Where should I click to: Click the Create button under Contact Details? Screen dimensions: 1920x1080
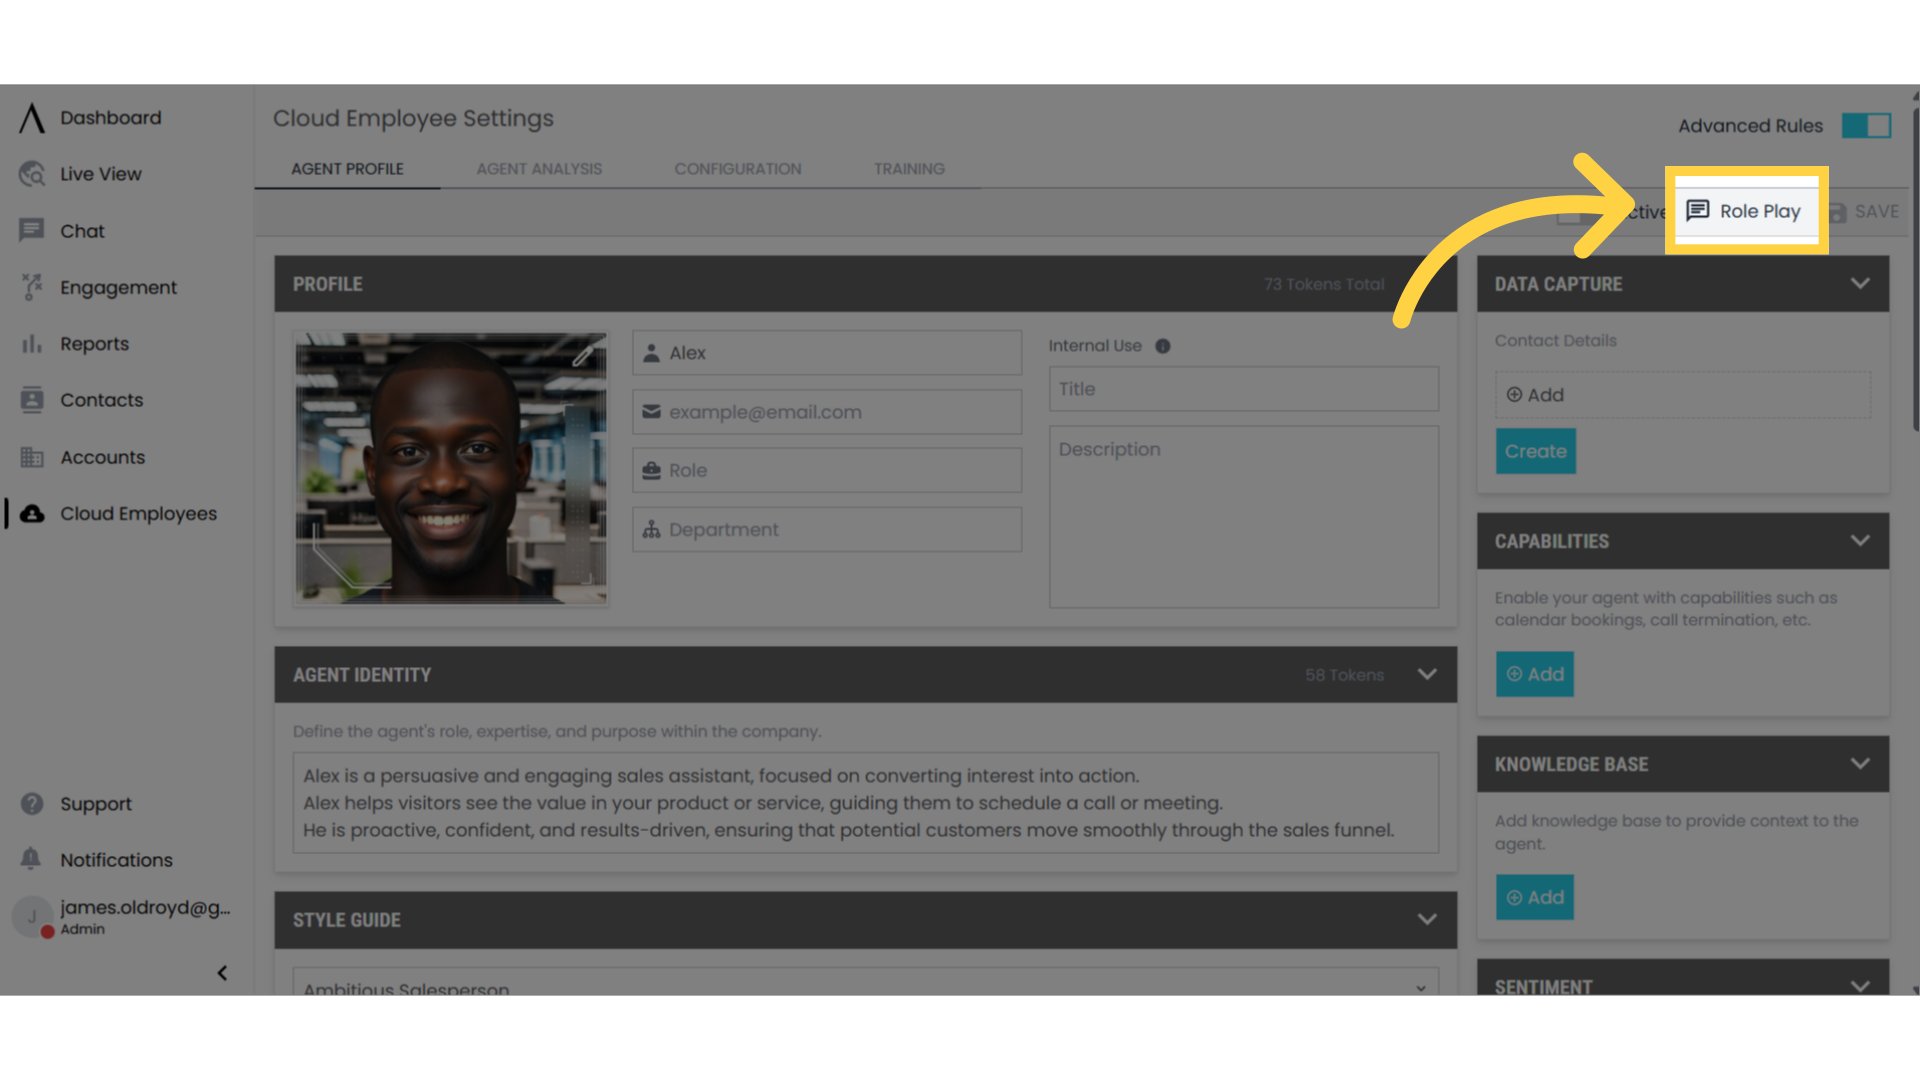[x=1535, y=451]
